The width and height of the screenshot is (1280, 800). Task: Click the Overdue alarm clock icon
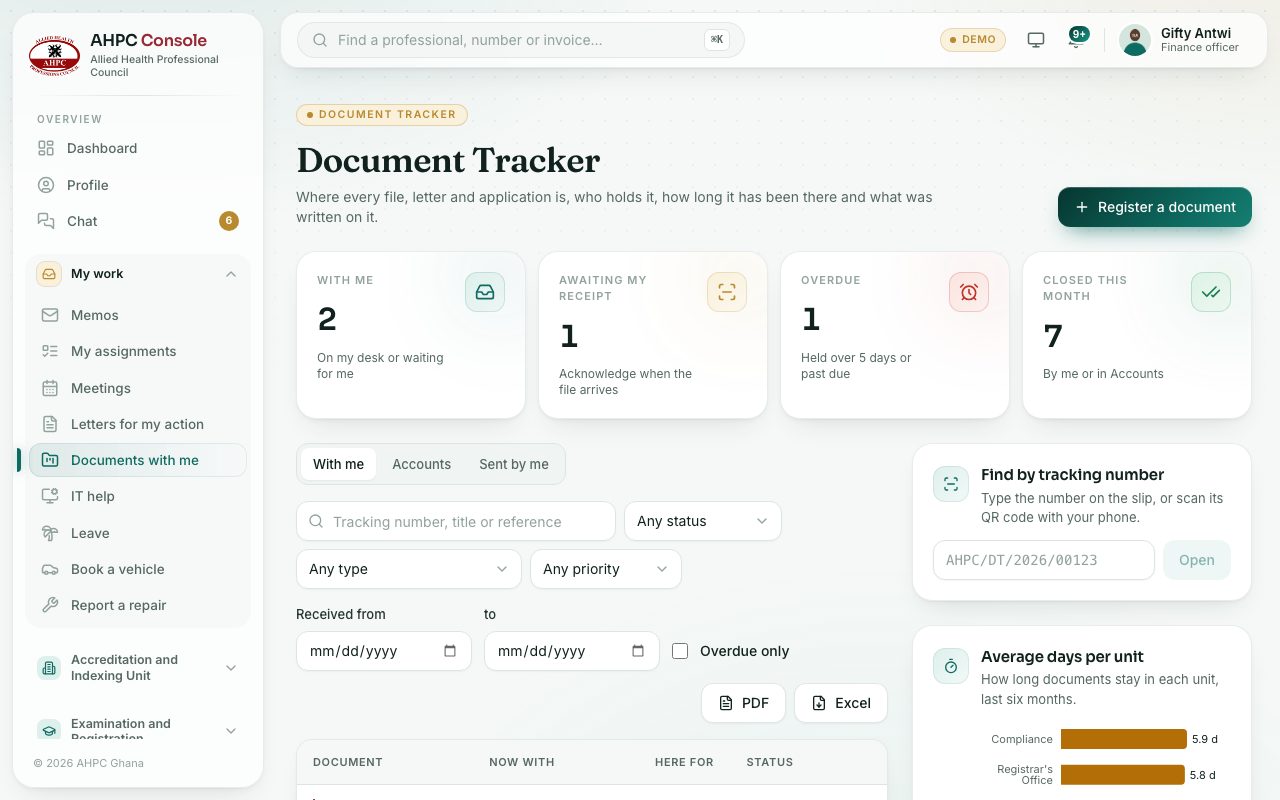[969, 292]
